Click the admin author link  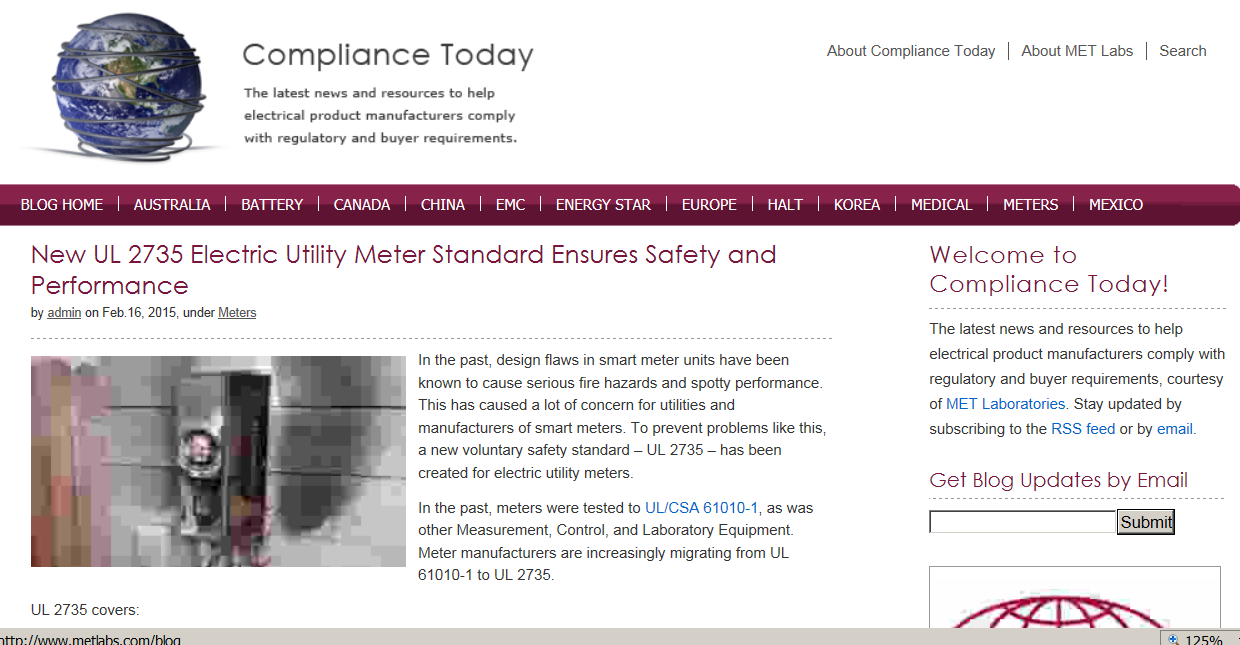coord(64,313)
